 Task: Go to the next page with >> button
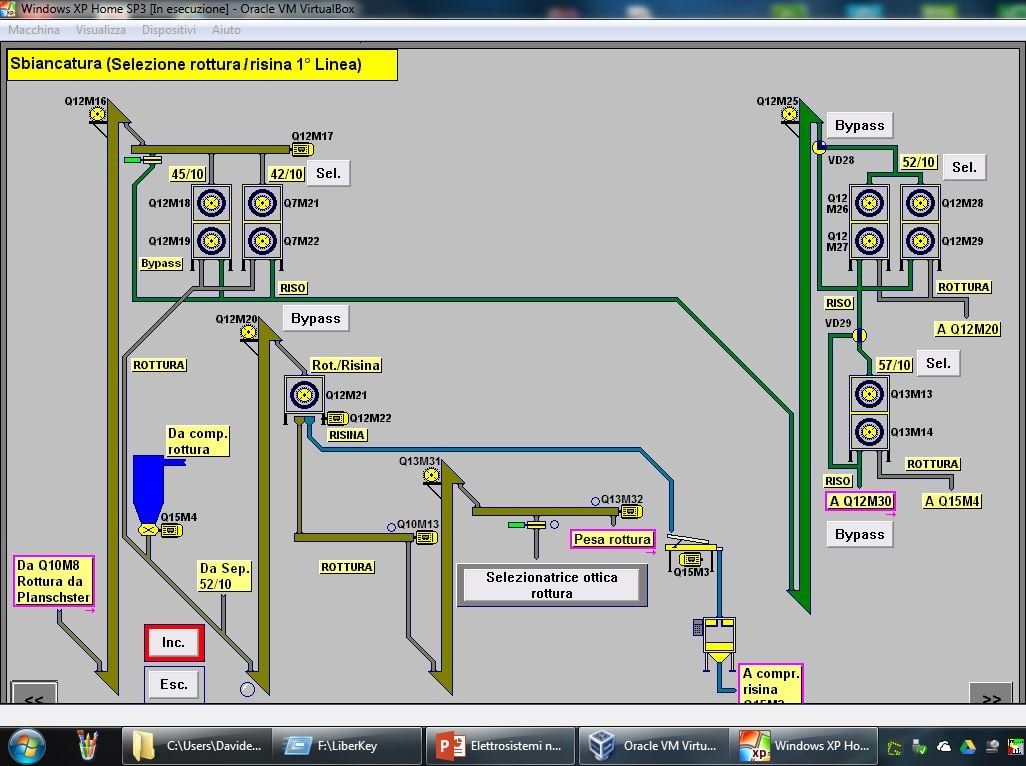(x=991, y=697)
